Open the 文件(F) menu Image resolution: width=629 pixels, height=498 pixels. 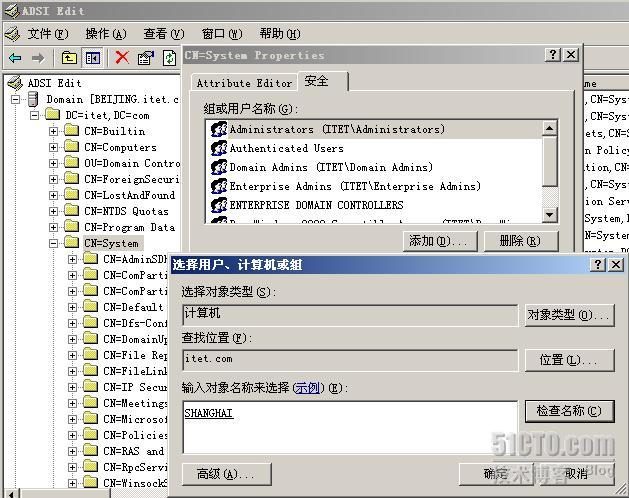[x=48, y=34]
